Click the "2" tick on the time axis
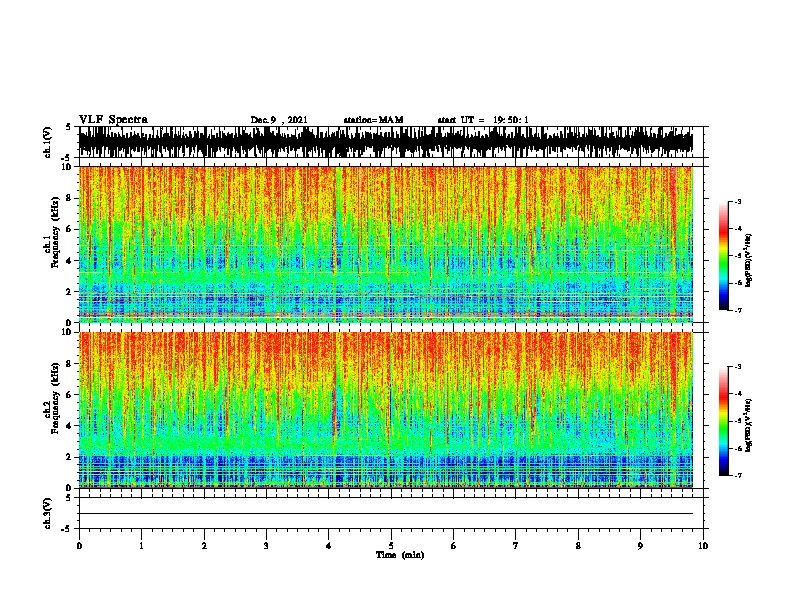 tap(204, 545)
